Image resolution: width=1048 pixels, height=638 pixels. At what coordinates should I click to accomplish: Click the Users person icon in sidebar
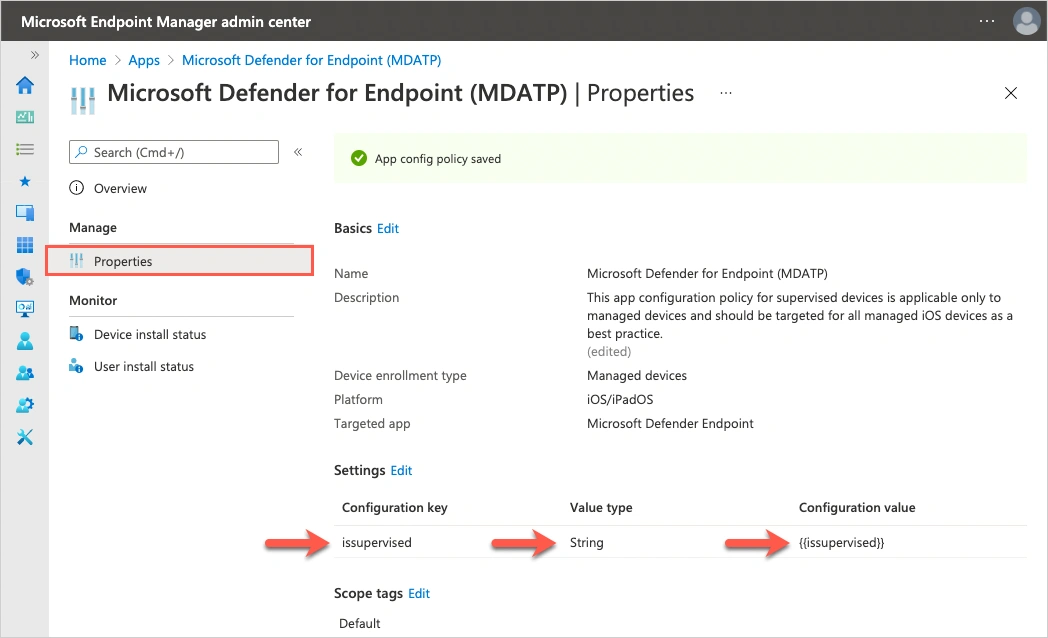click(25, 341)
